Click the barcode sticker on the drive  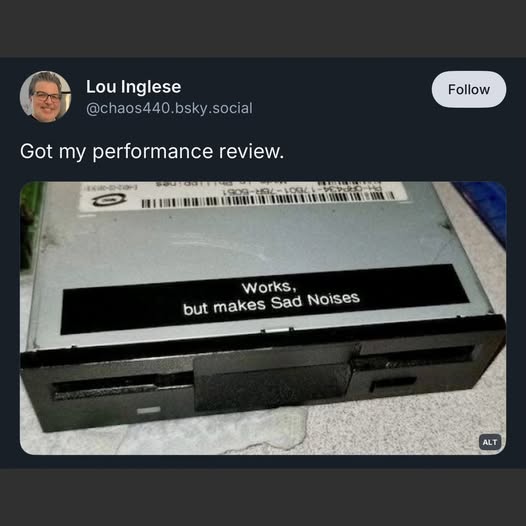[242, 197]
